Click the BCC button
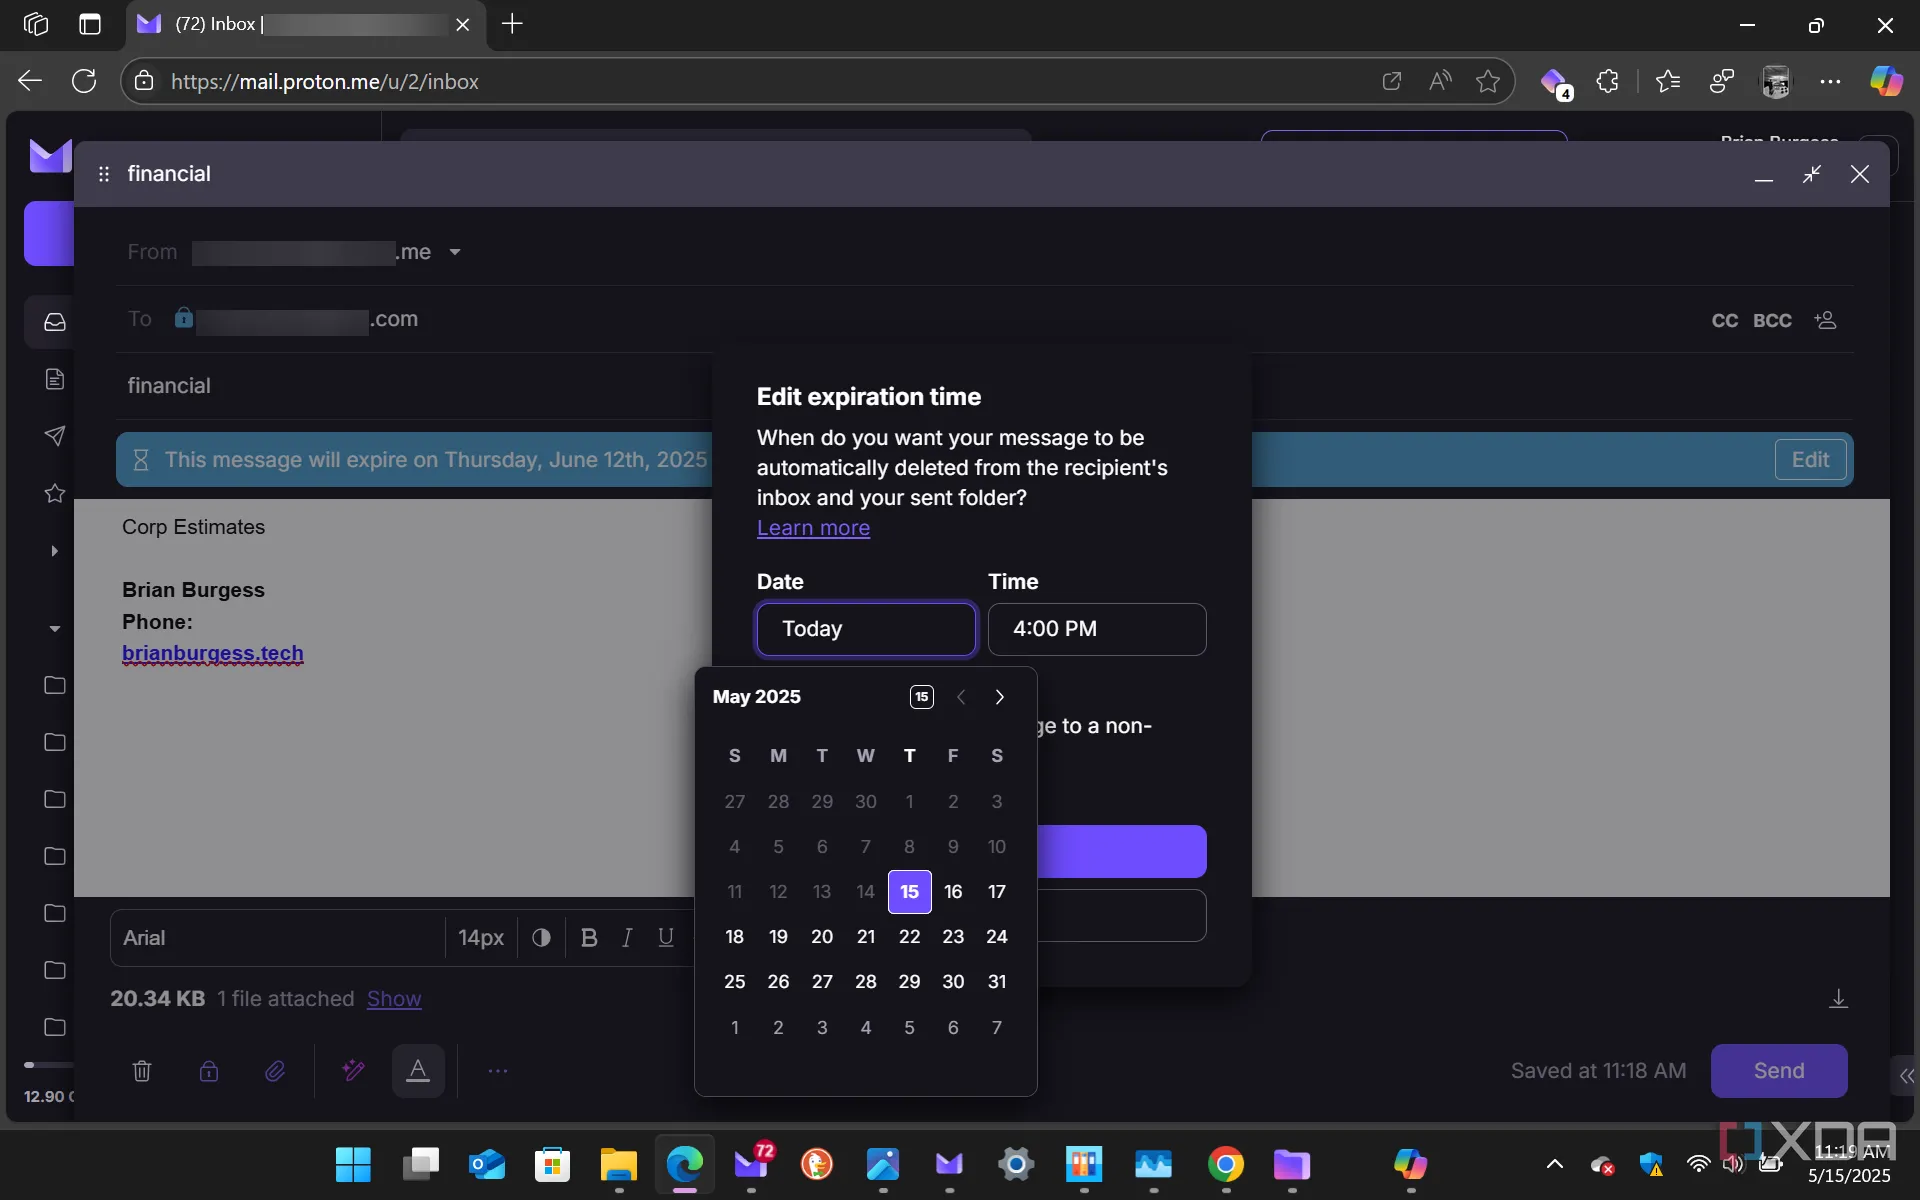1920x1200 pixels. click(1772, 320)
